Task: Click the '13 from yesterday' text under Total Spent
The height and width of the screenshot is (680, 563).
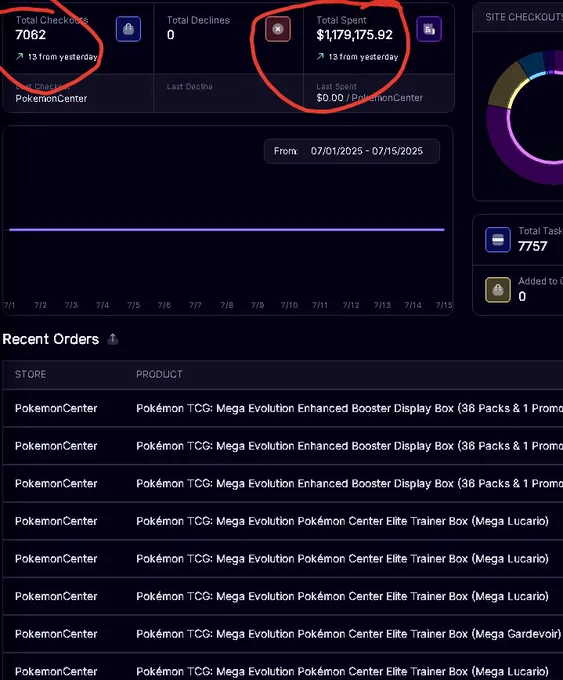Action: coord(363,57)
